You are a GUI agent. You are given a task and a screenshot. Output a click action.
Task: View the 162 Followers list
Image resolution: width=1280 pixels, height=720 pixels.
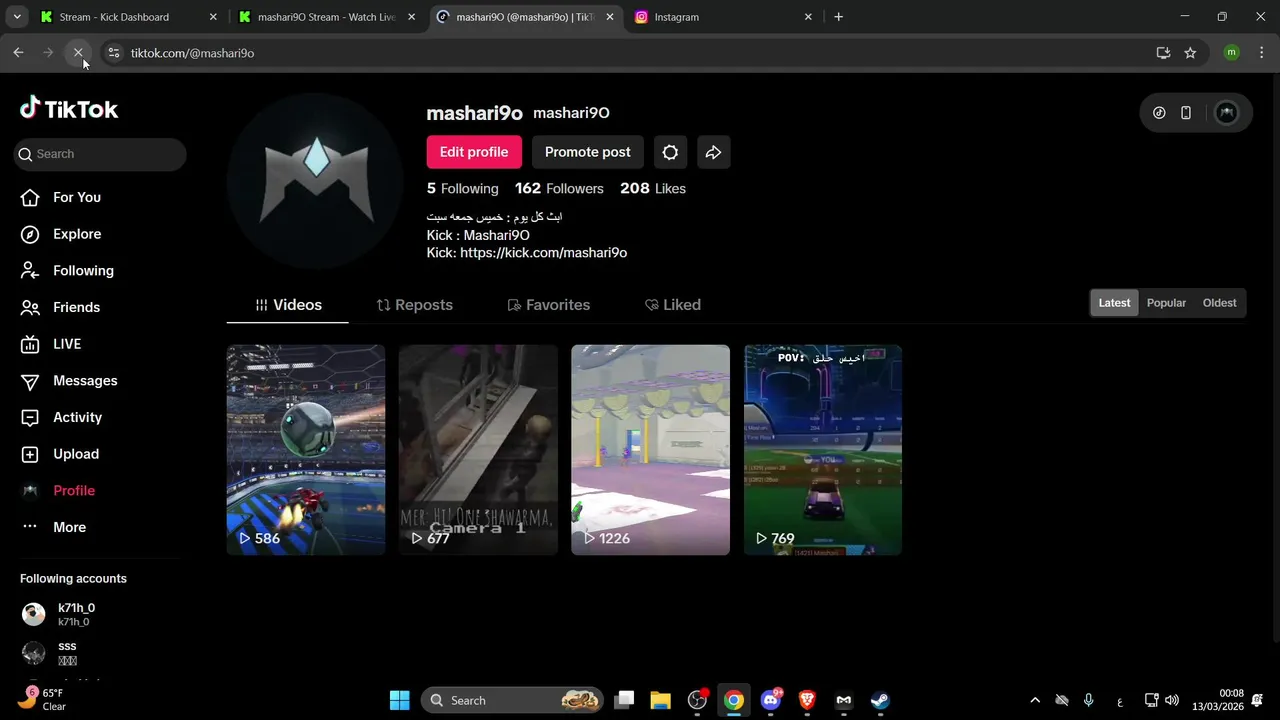point(559,188)
